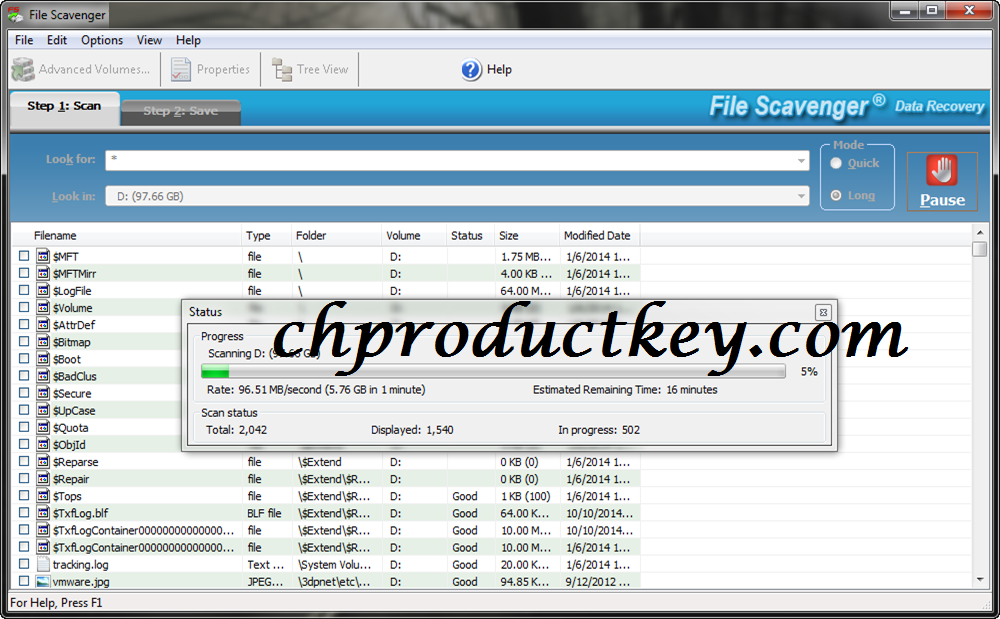The width and height of the screenshot is (1000, 619).
Task: Select the $Secure filename text
Action: pos(72,394)
